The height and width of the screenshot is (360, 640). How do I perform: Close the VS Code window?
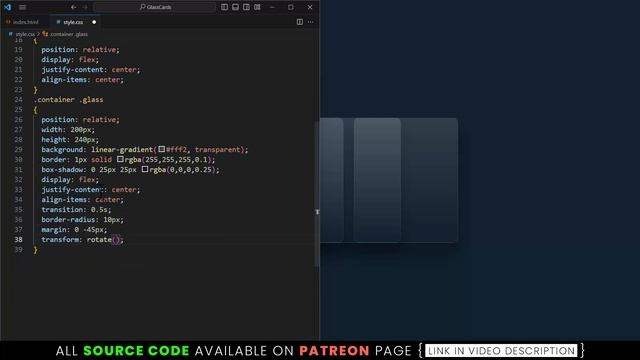tap(310, 7)
